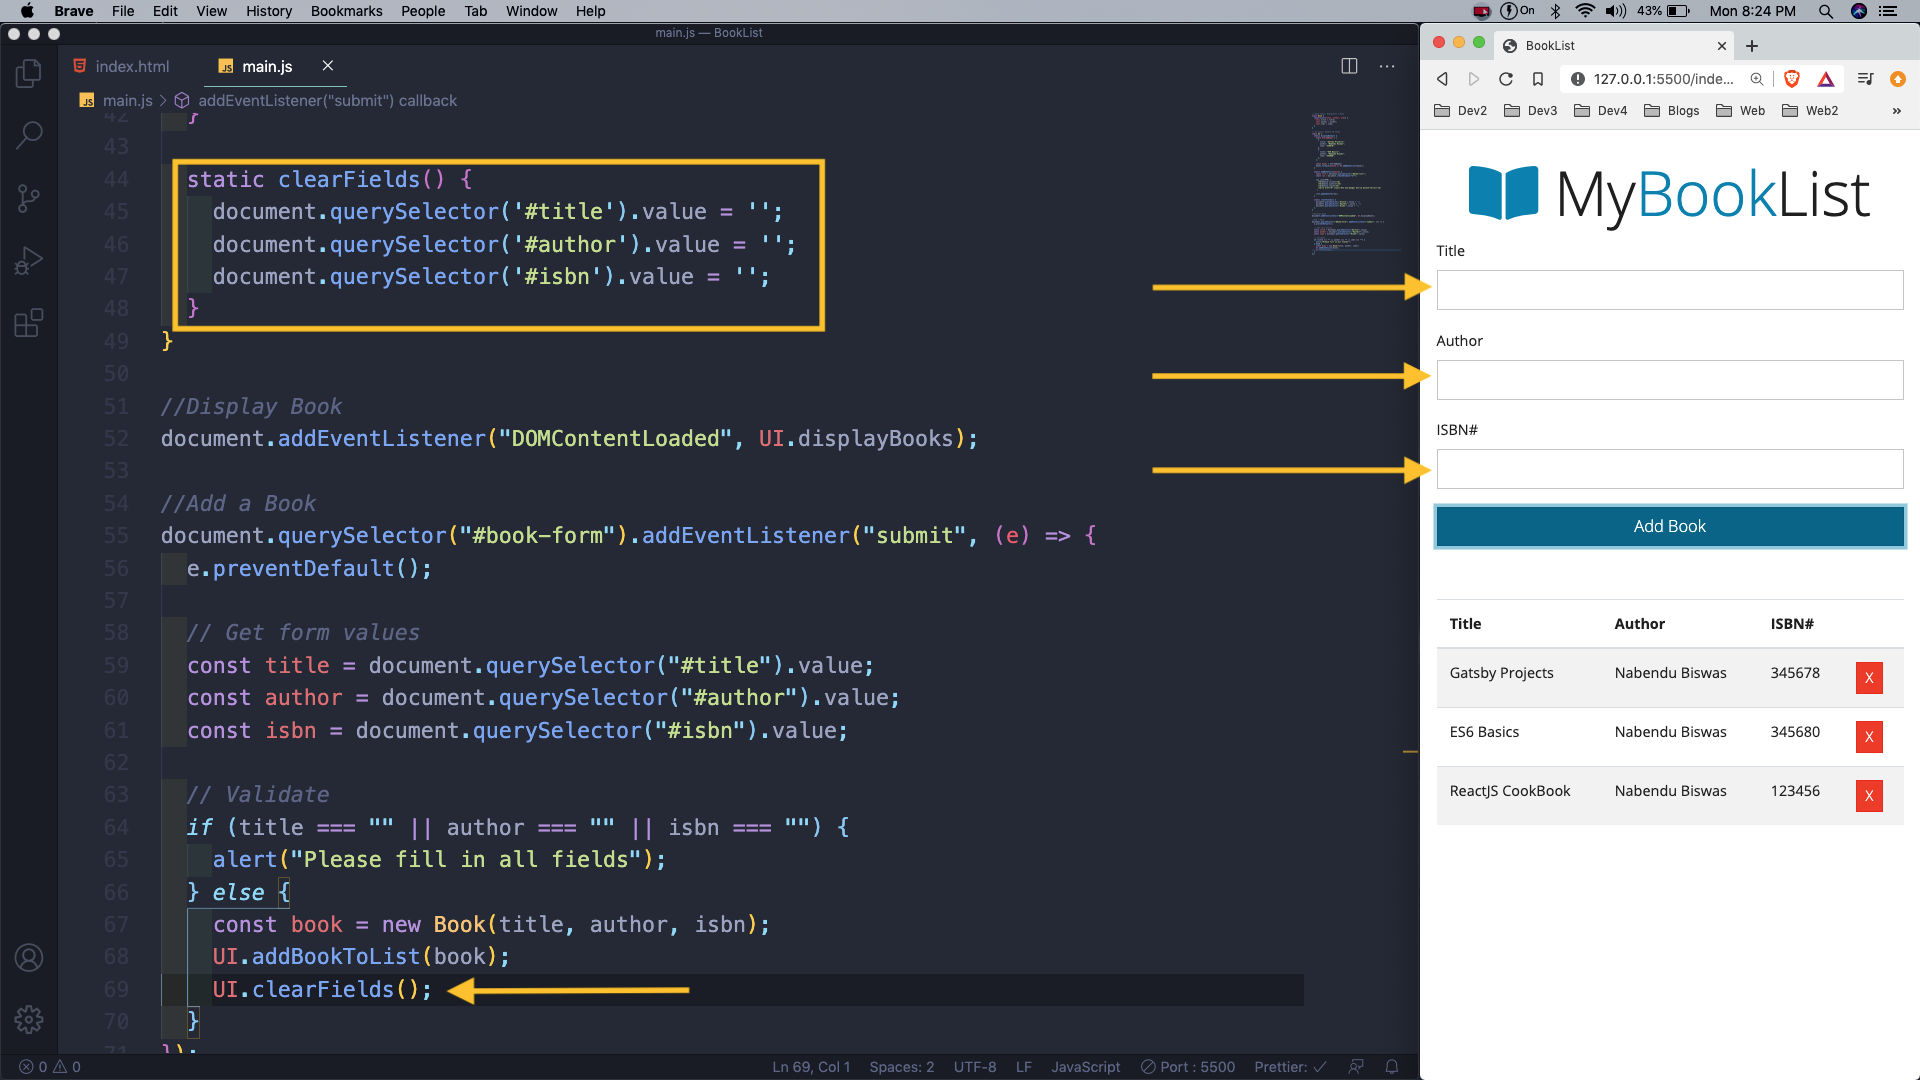Change LF end of line sequence
Viewport: 1920px width, 1080px height.
pos(1024,1067)
